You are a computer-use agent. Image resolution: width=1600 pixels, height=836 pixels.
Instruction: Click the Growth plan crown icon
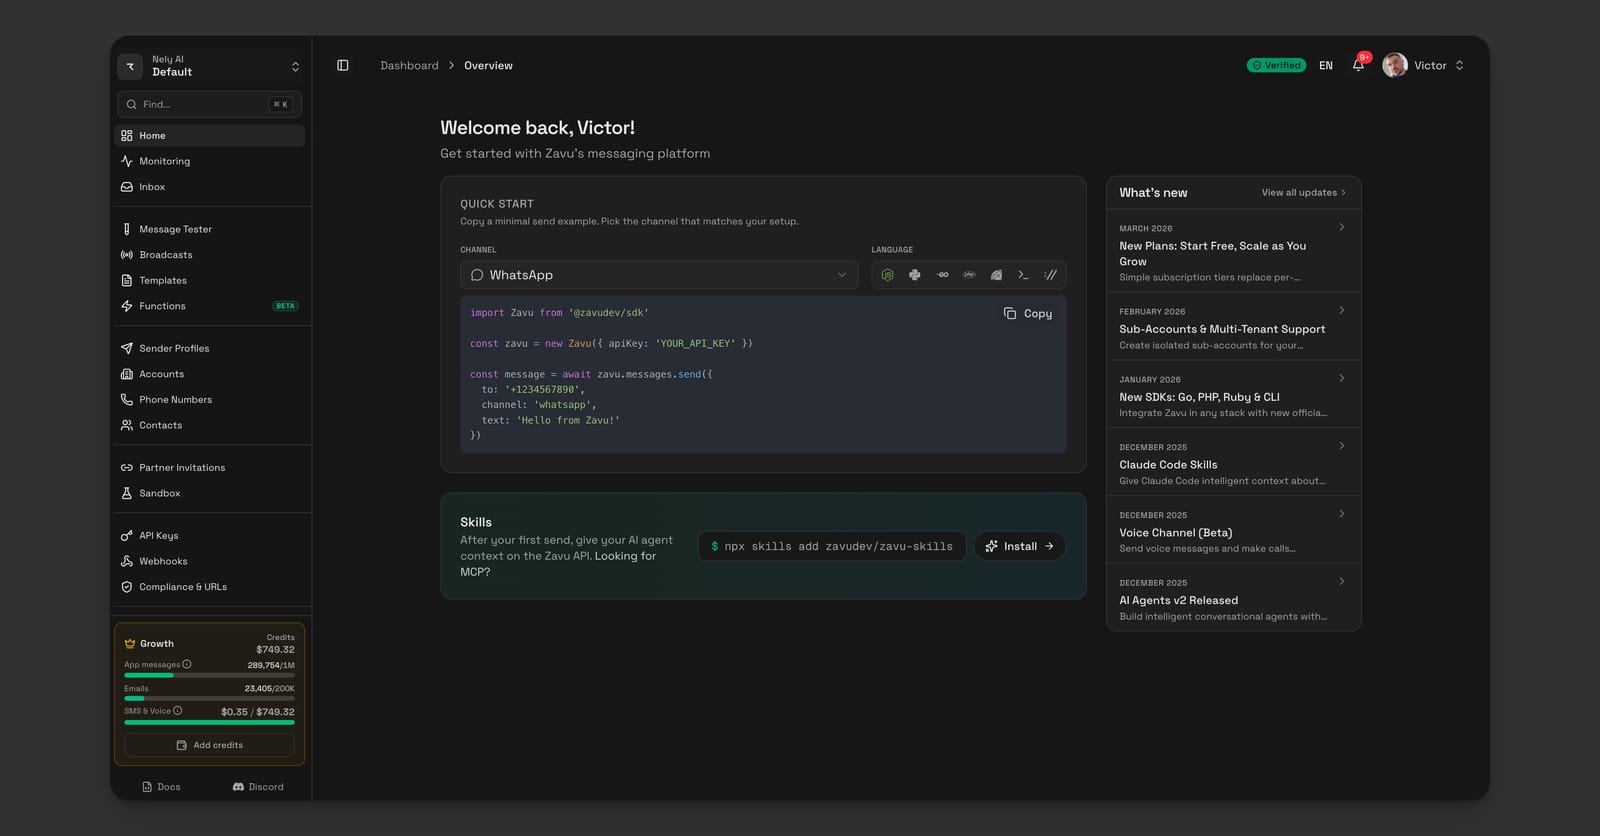pos(130,643)
